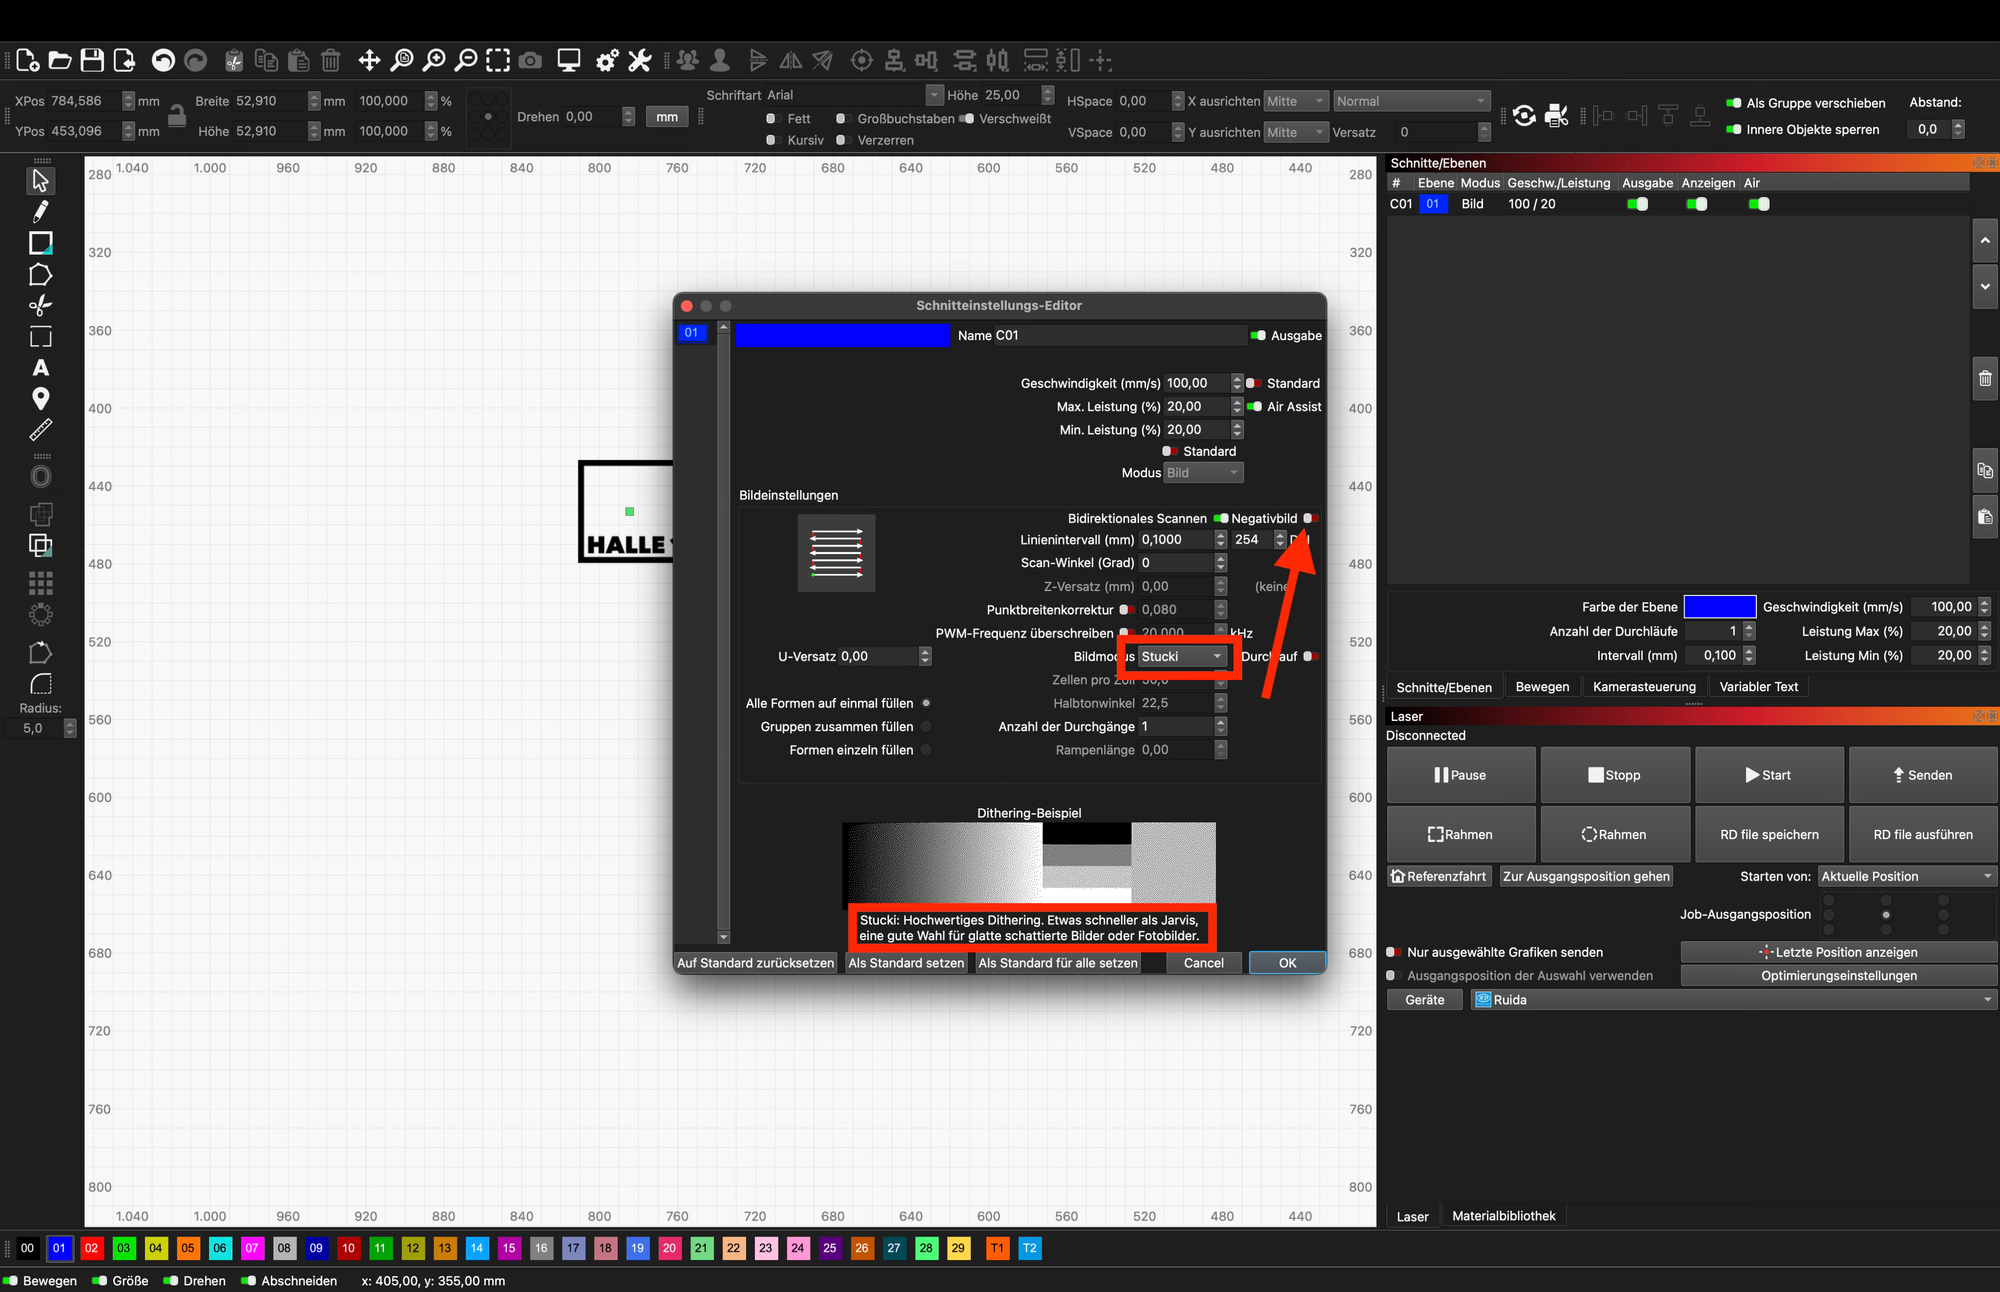Expand the Ruida device dropdown
The width and height of the screenshot is (2000, 1292).
pos(1733,1000)
